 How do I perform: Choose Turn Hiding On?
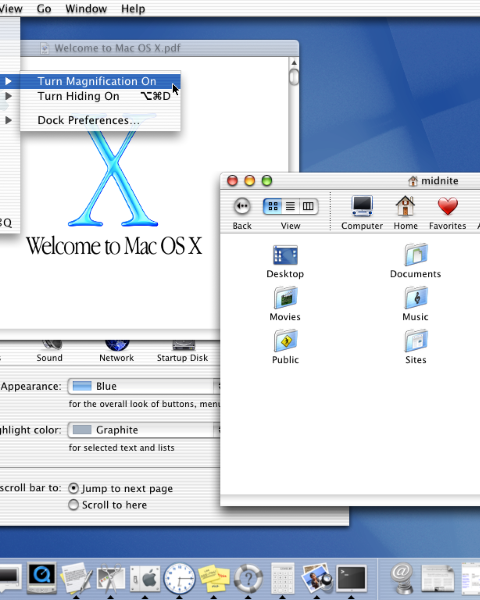click(x=100, y=96)
